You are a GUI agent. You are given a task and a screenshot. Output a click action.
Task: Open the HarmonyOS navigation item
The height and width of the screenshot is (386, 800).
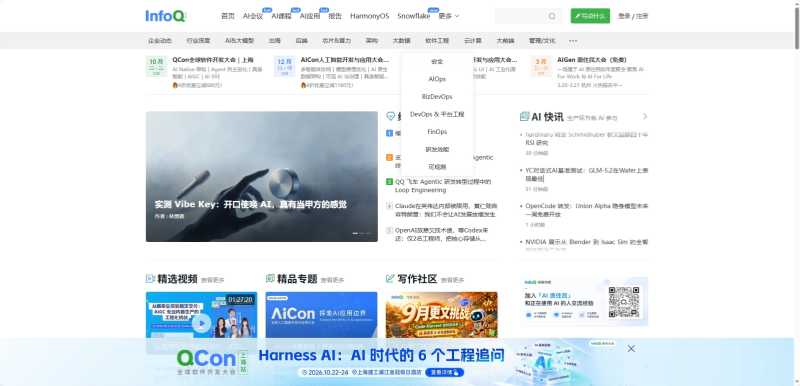click(x=369, y=16)
